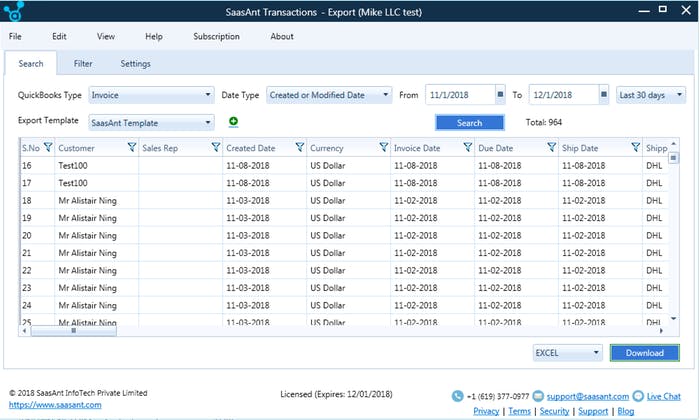This screenshot has height=420, width=700.
Task: Expand the Last 30 days dropdown
Action: [x=679, y=95]
